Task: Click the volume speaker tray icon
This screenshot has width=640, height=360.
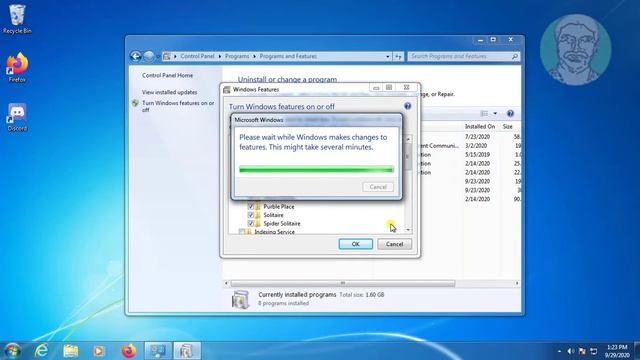Action: point(571,351)
